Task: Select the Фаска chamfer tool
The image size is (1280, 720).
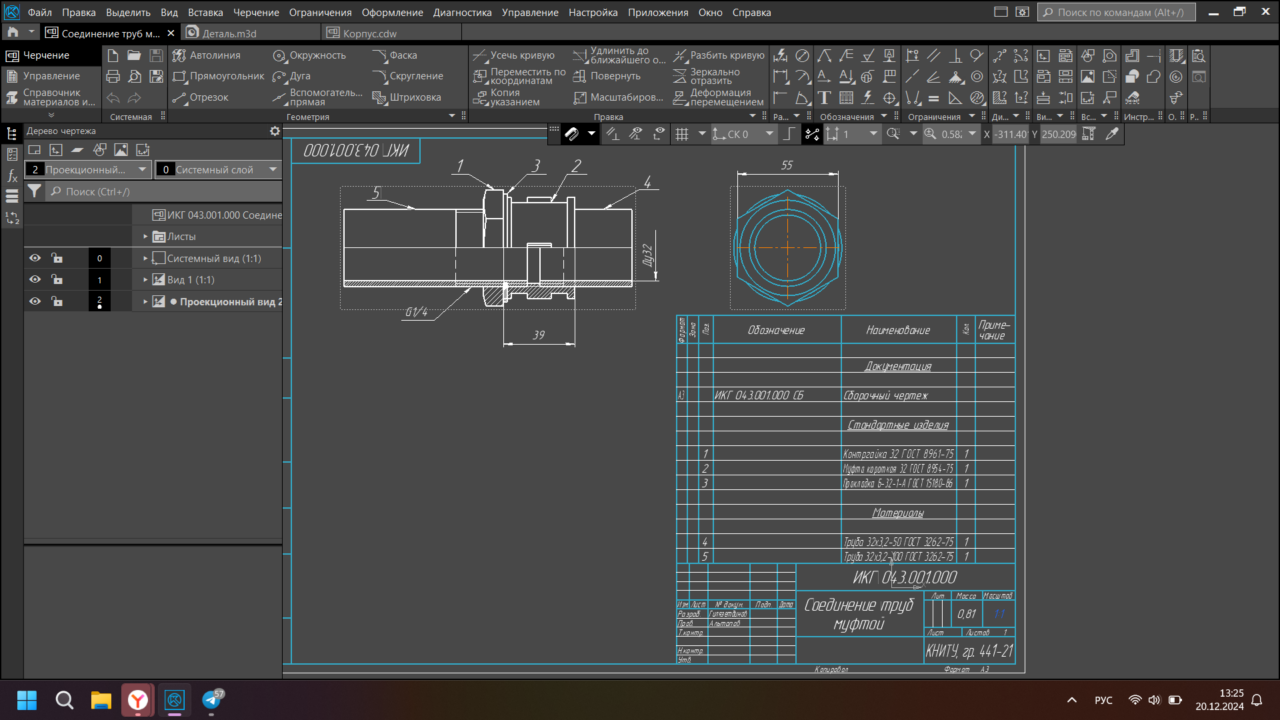Action: [x=395, y=55]
